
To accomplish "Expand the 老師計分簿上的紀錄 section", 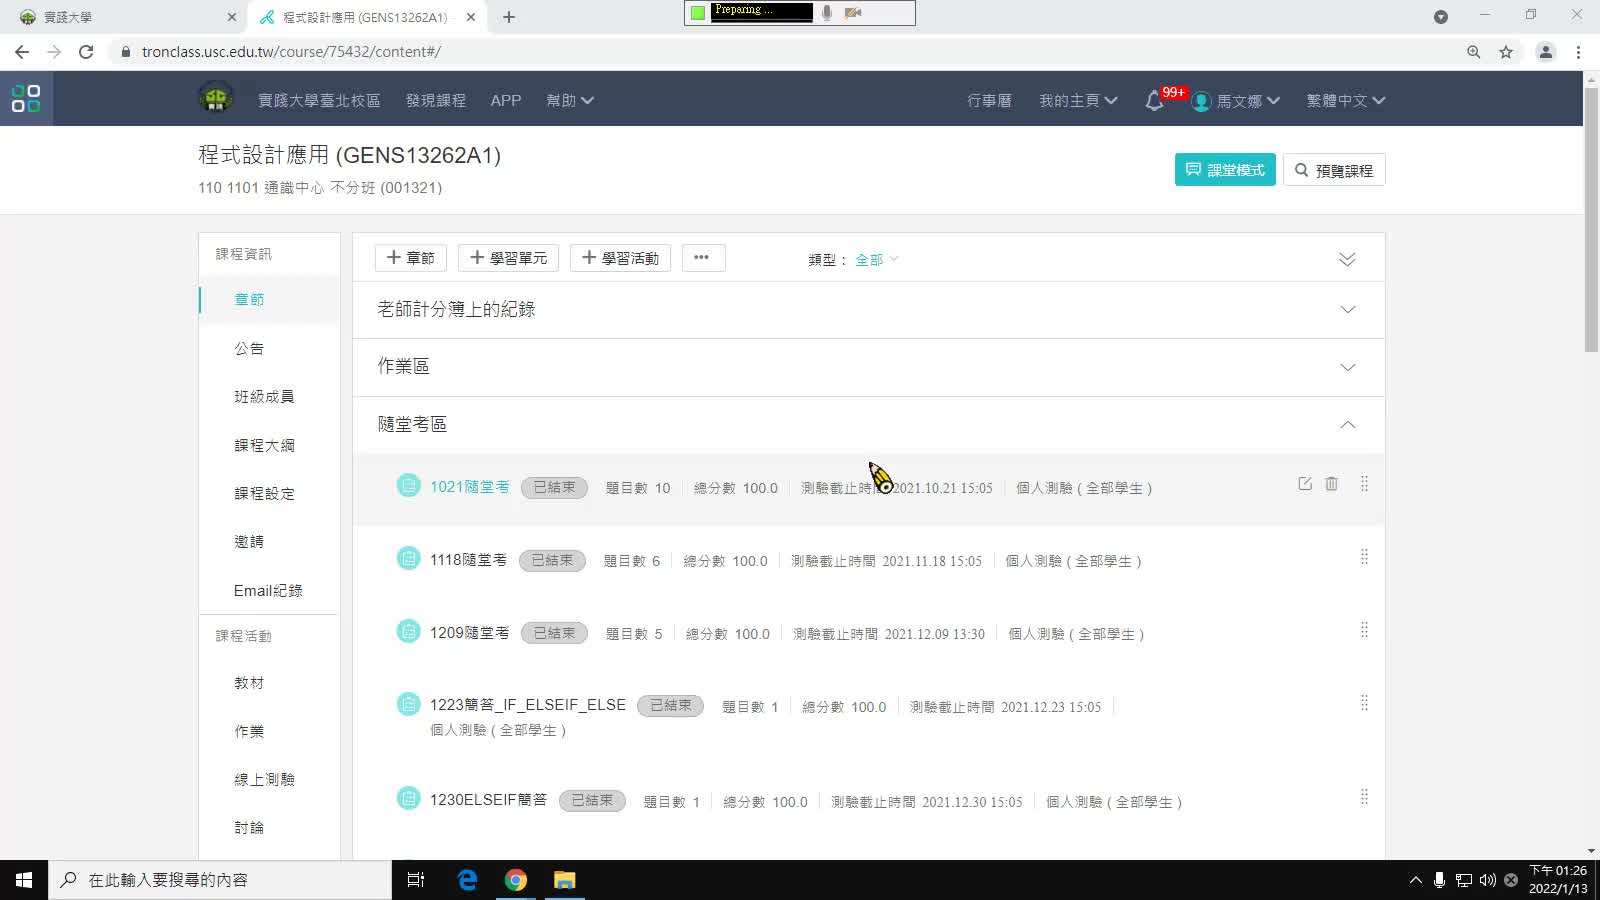I will click(x=1347, y=310).
